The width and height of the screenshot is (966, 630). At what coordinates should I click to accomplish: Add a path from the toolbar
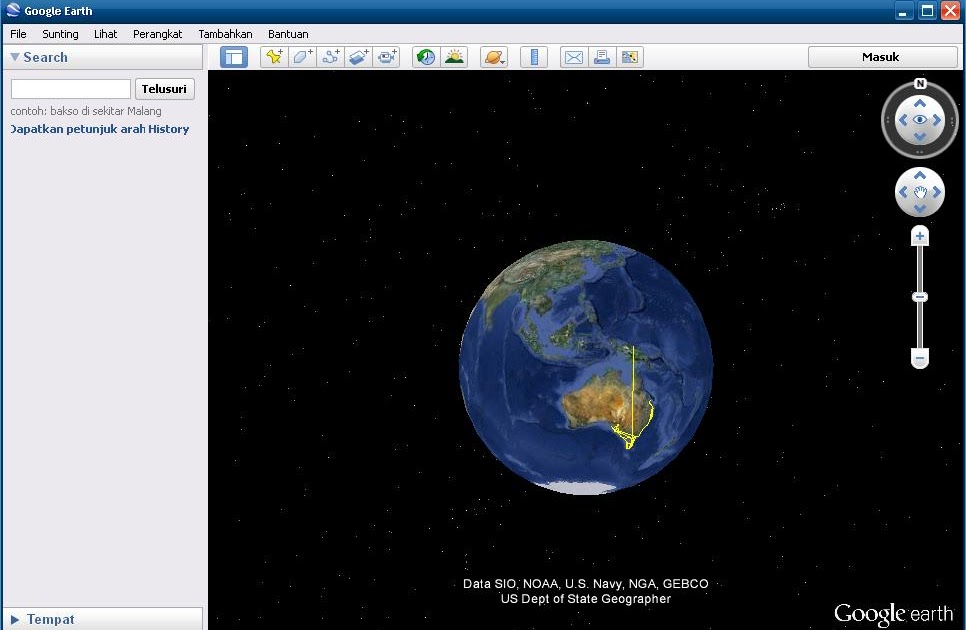pyautogui.click(x=331, y=57)
